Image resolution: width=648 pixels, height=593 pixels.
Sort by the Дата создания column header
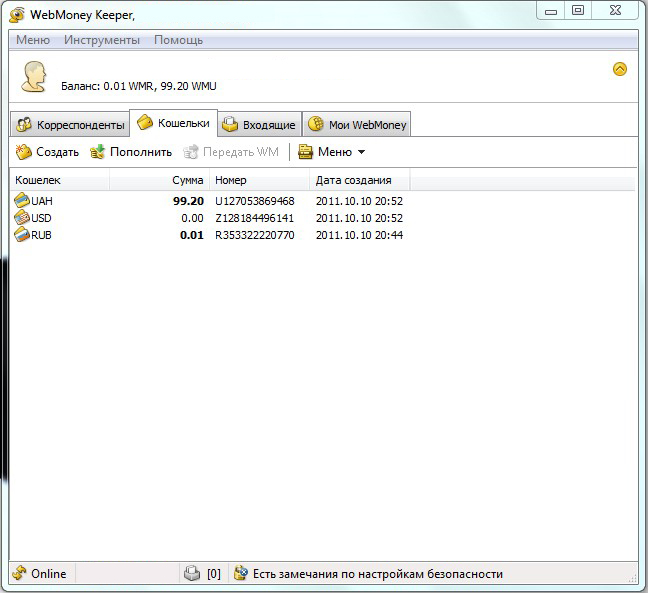click(x=360, y=180)
